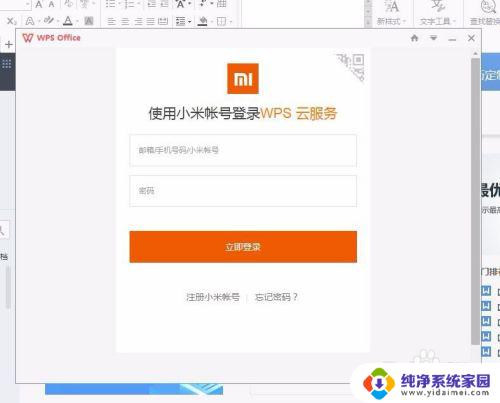Switch to QR code login
The width and height of the screenshot is (500, 403).
click(352, 66)
